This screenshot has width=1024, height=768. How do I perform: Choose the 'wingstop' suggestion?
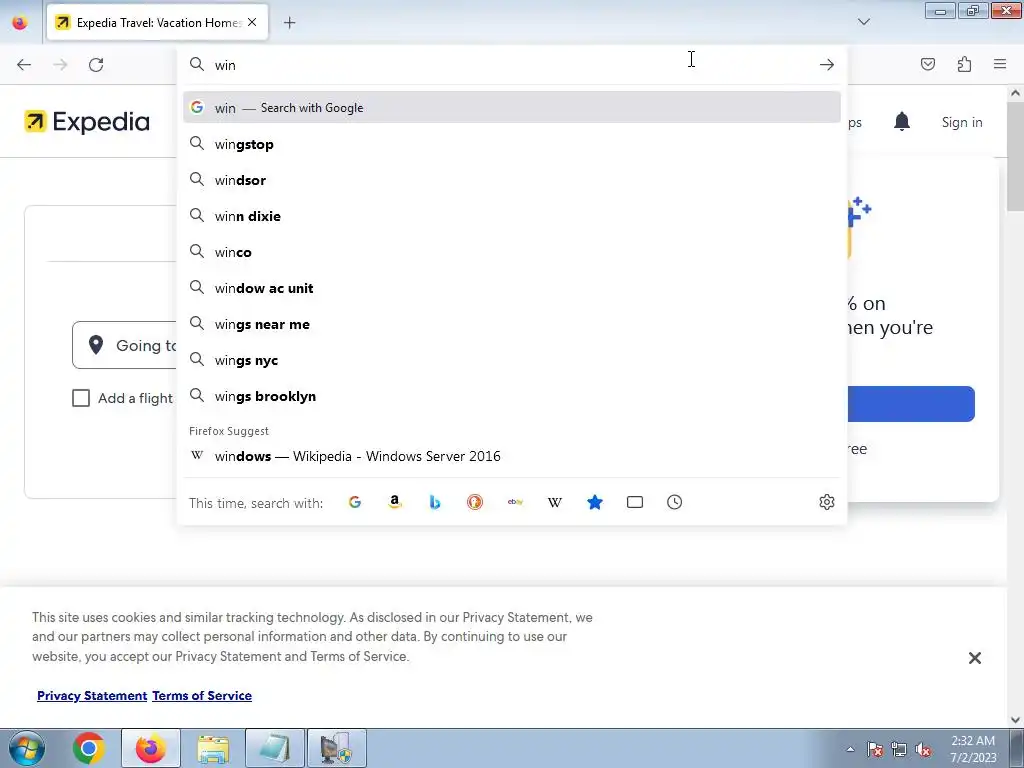pyautogui.click(x=512, y=144)
